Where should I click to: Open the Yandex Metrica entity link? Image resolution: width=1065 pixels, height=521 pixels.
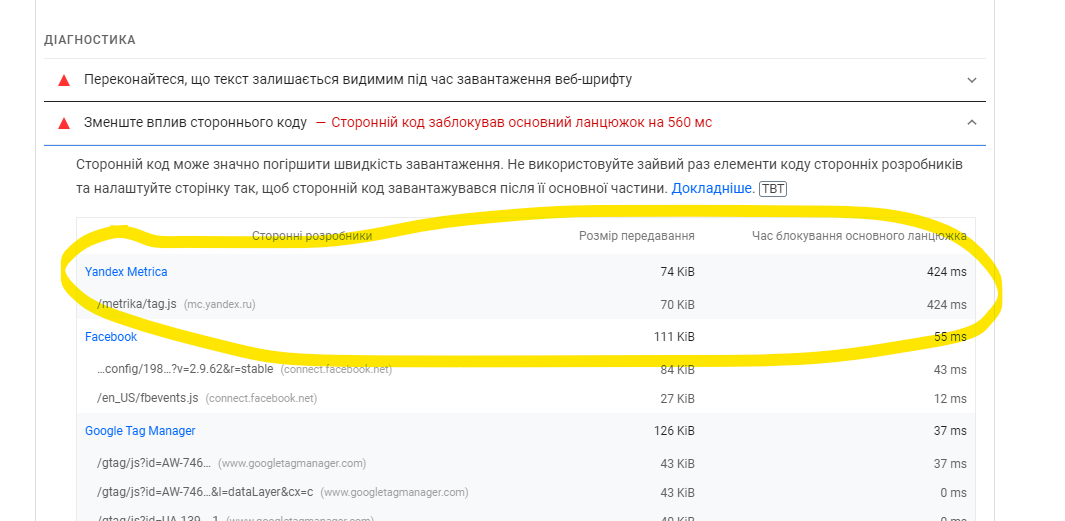pos(126,272)
